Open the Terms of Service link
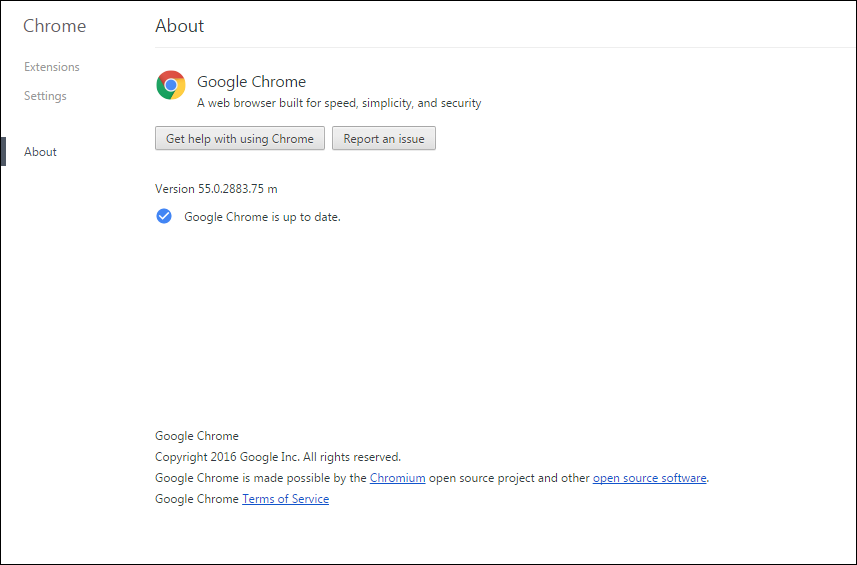The height and width of the screenshot is (565, 857). [x=285, y=499]
